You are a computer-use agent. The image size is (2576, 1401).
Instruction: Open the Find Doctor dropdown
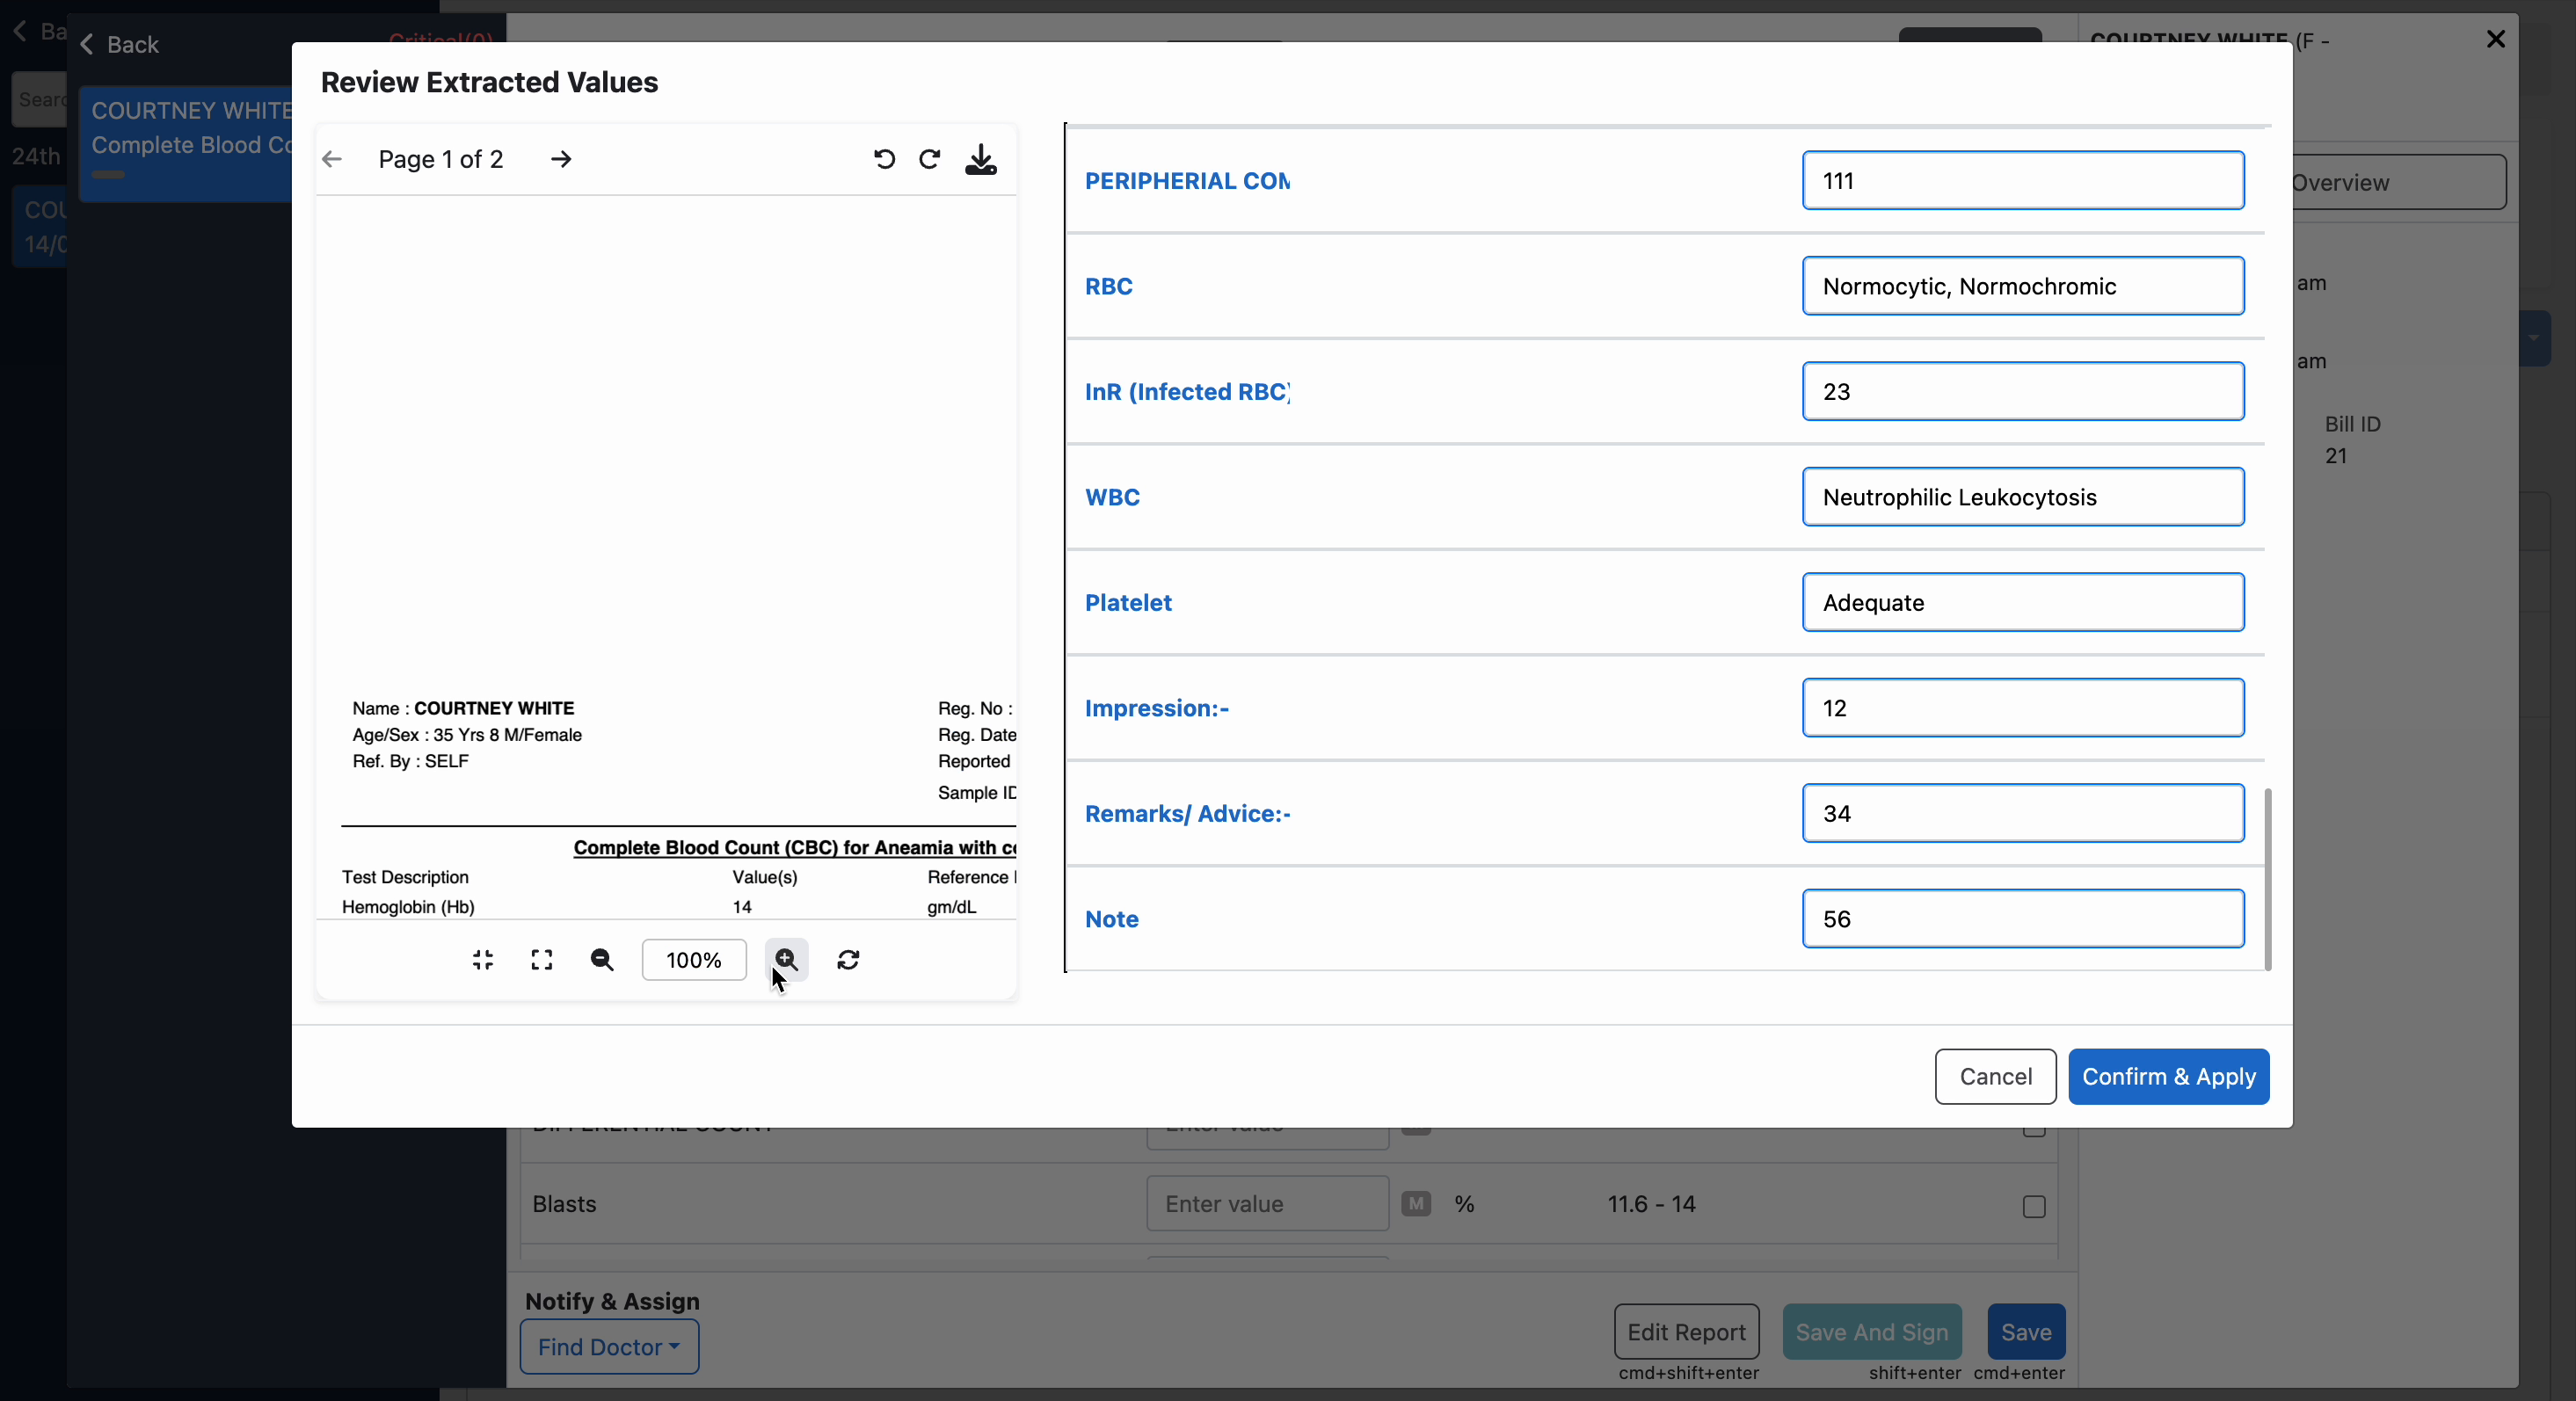coord(608,1346)
